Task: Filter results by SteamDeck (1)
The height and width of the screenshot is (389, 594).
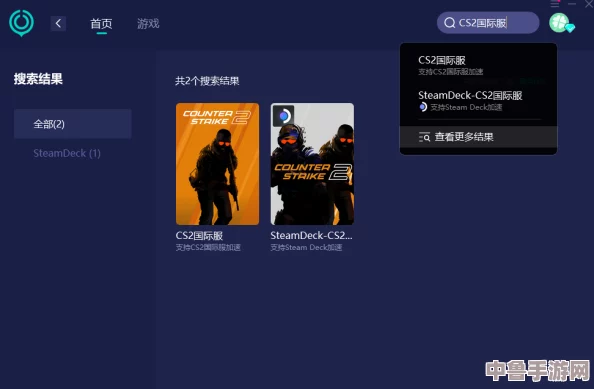Action: [x=67, y=153]
